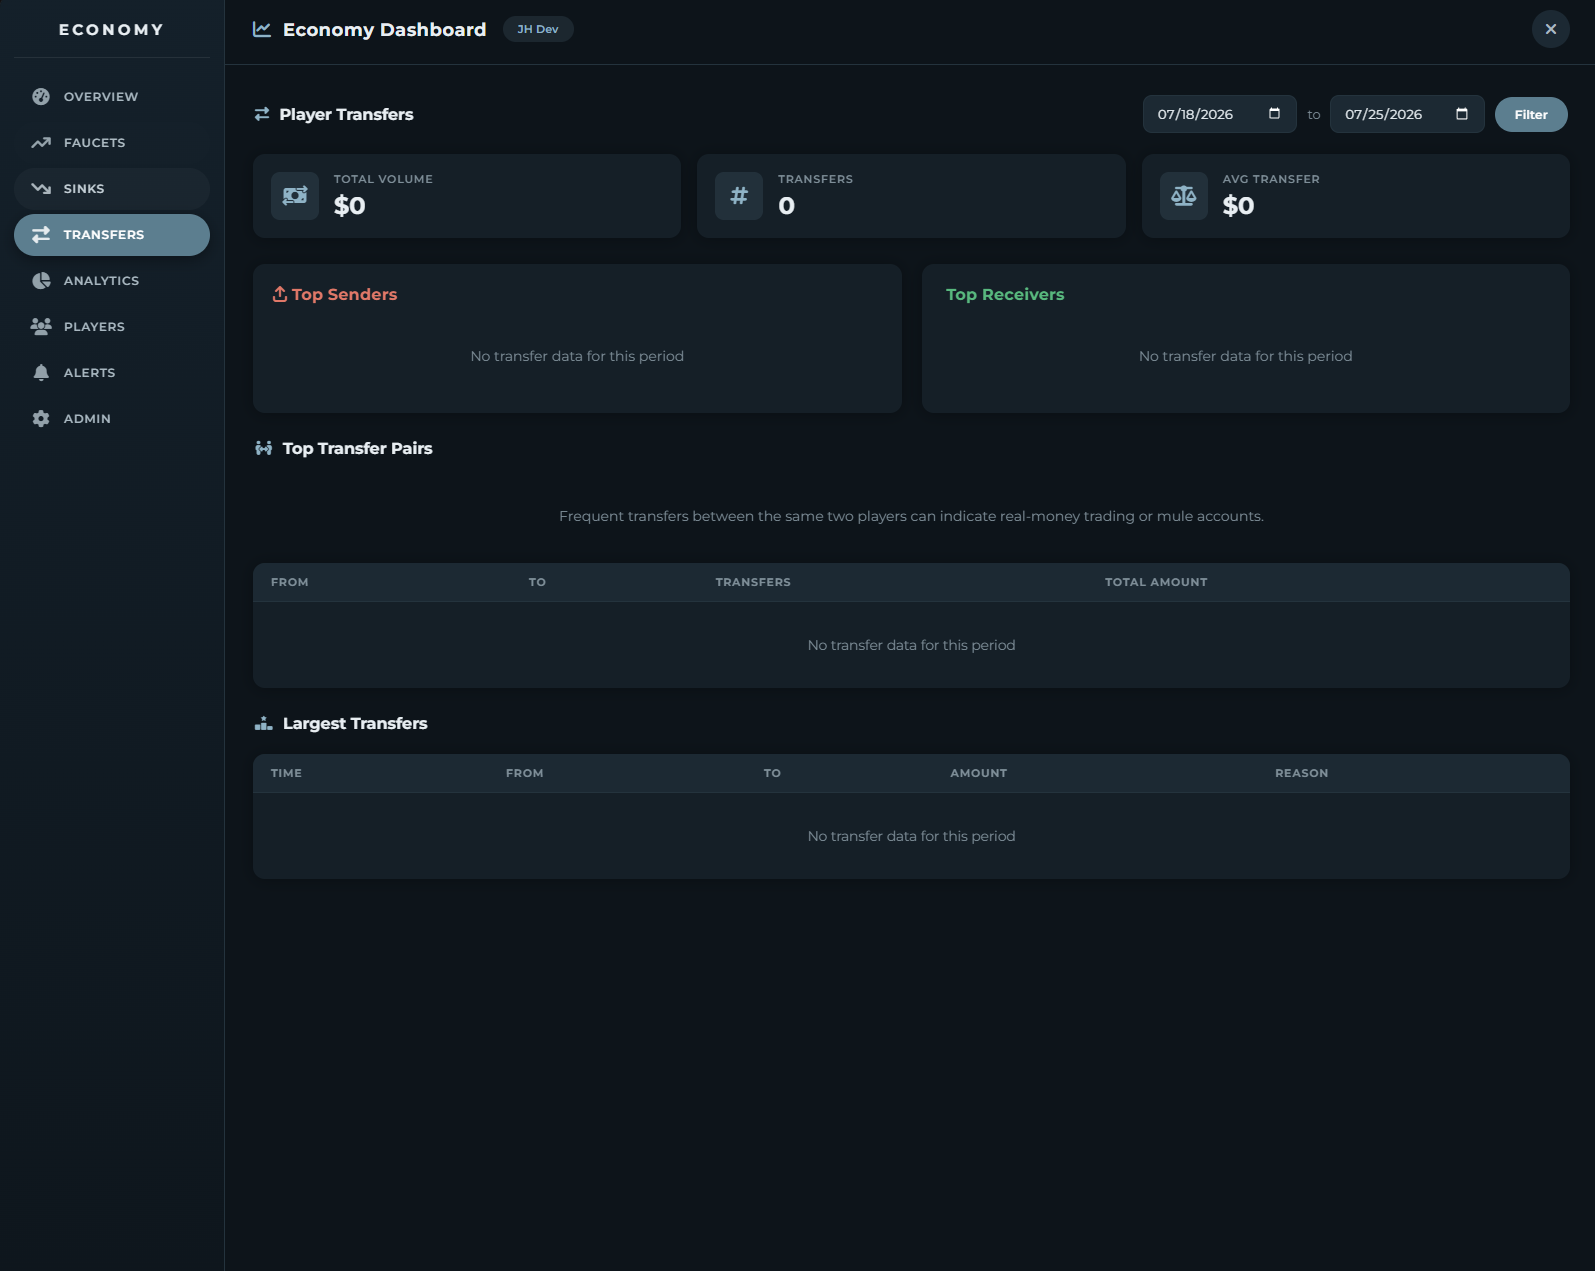Click the Alerts bell icon
The height and width of the screenshot is (1271, 1595).
click(x=41, y=373)
